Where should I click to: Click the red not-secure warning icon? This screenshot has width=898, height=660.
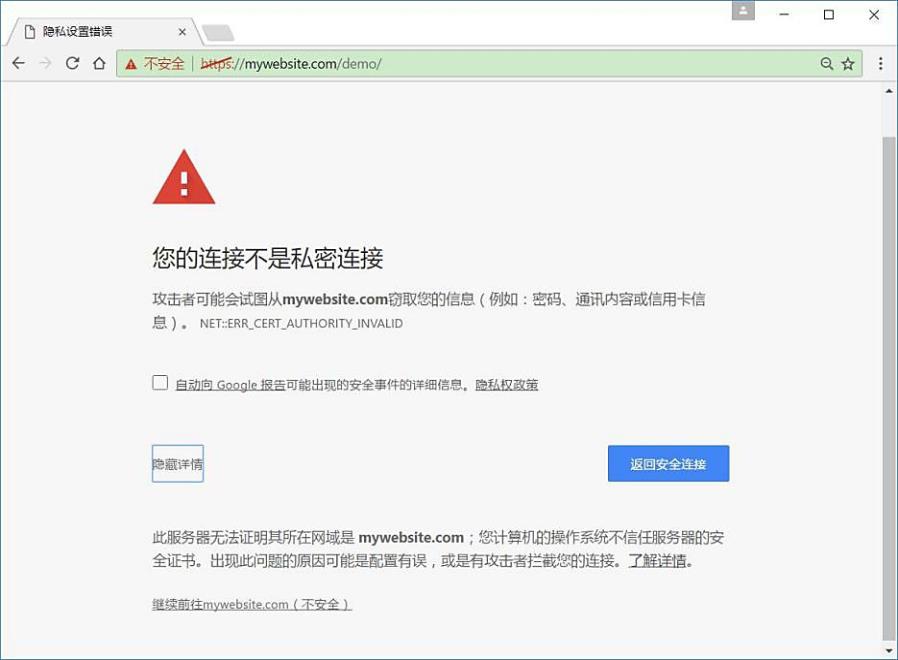[131, 64]
